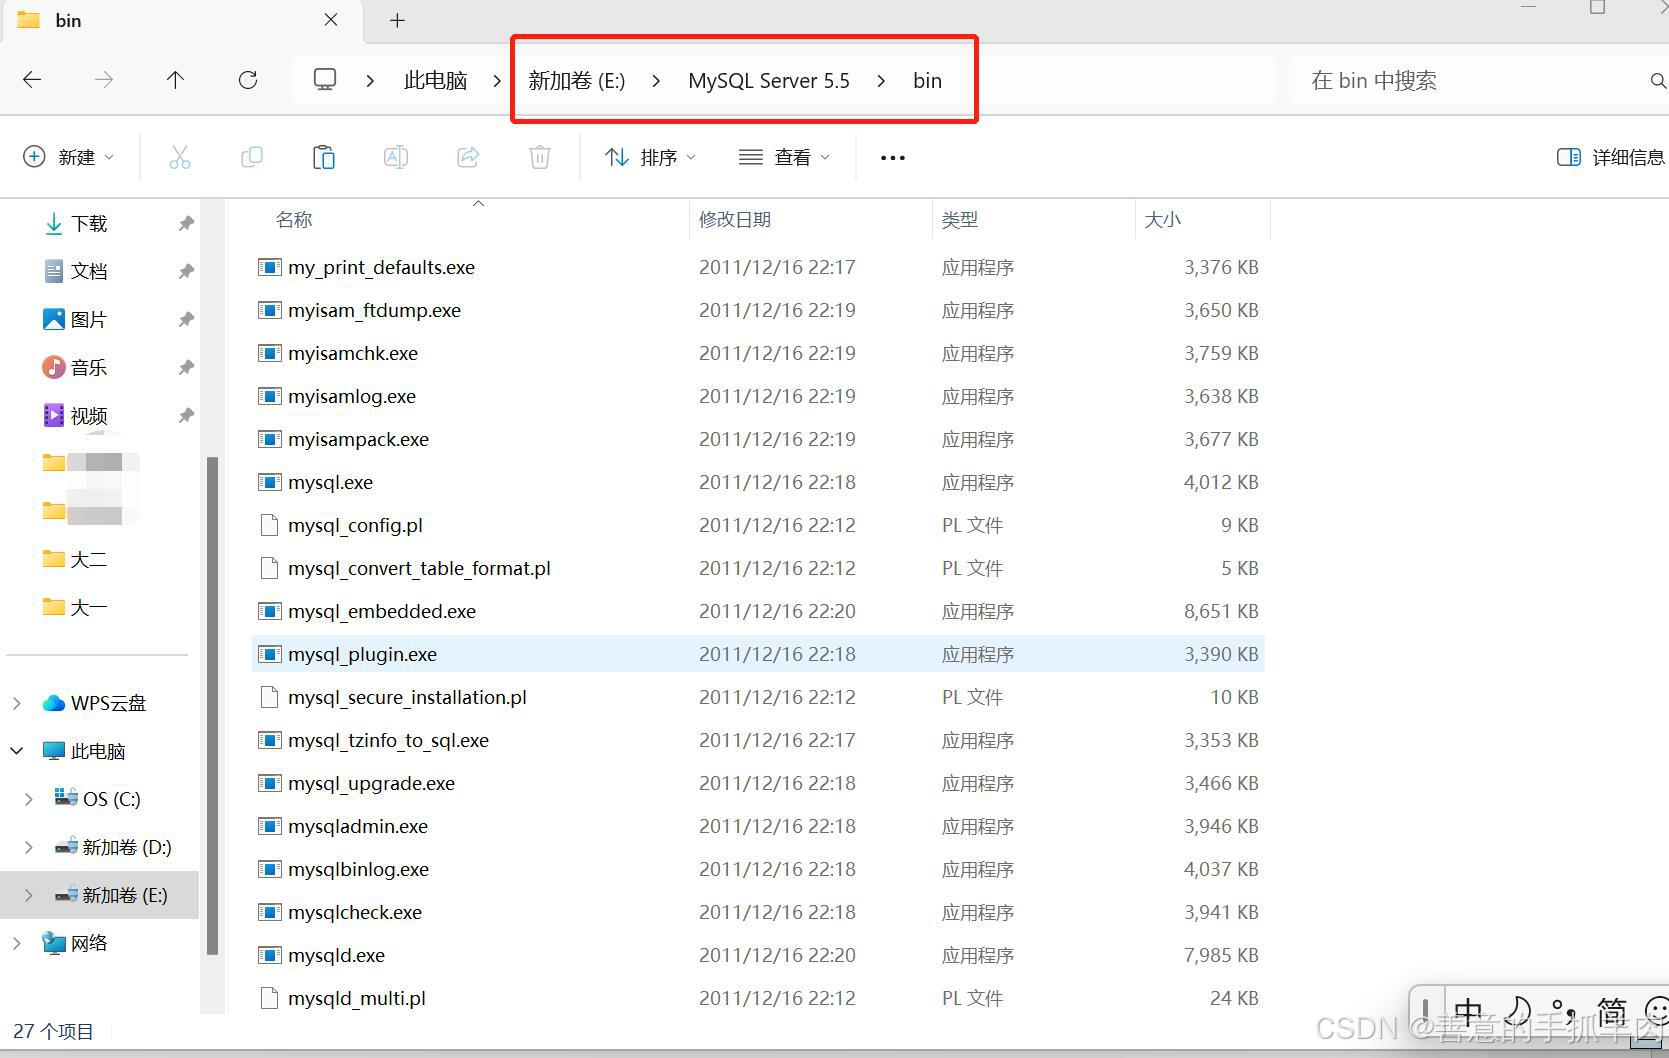Screen dimensions: 1669x1058
Task: Click 新加卷 (E:) breadcrumb segment
Action: point(577,81)
